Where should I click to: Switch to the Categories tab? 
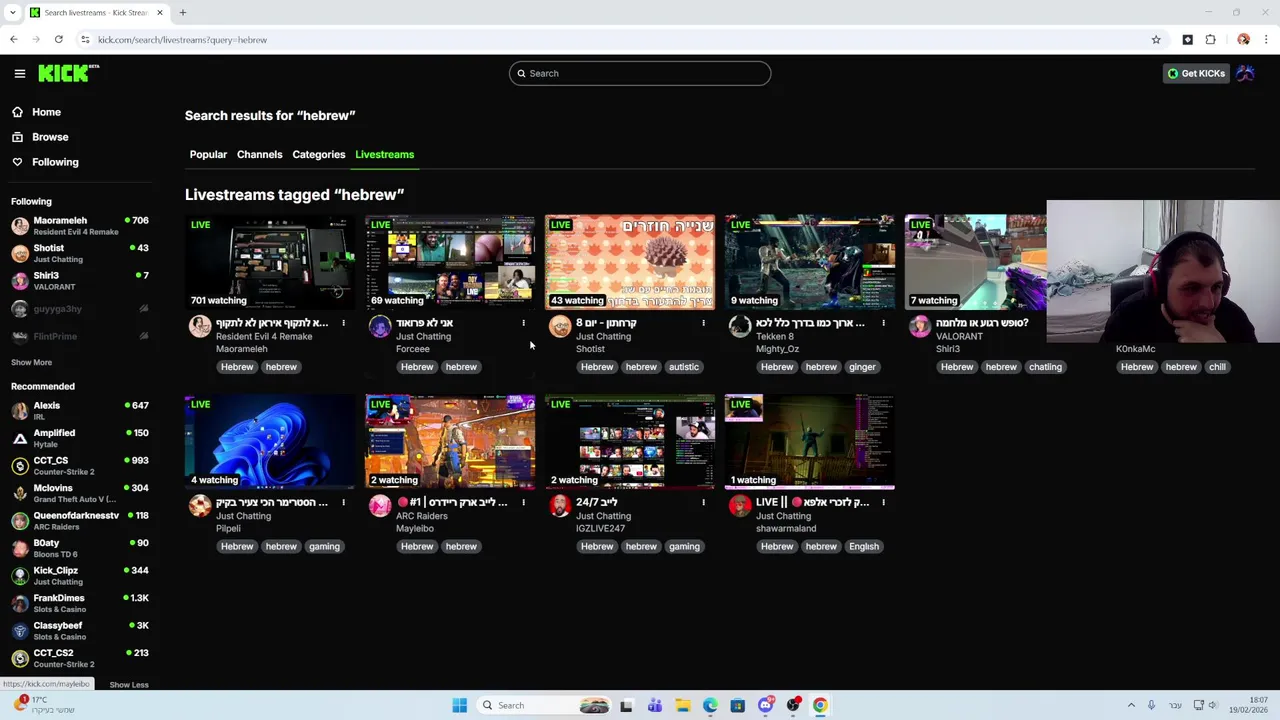tap(319, 155)
